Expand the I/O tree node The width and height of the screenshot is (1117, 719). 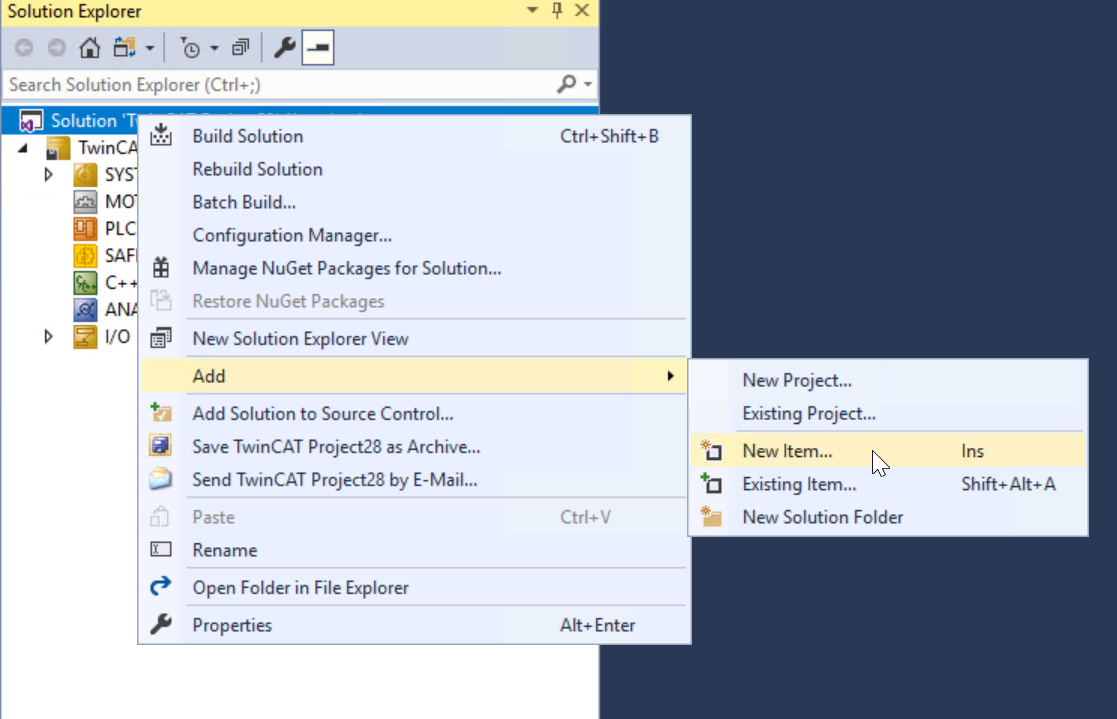click(x=48, y=336)
